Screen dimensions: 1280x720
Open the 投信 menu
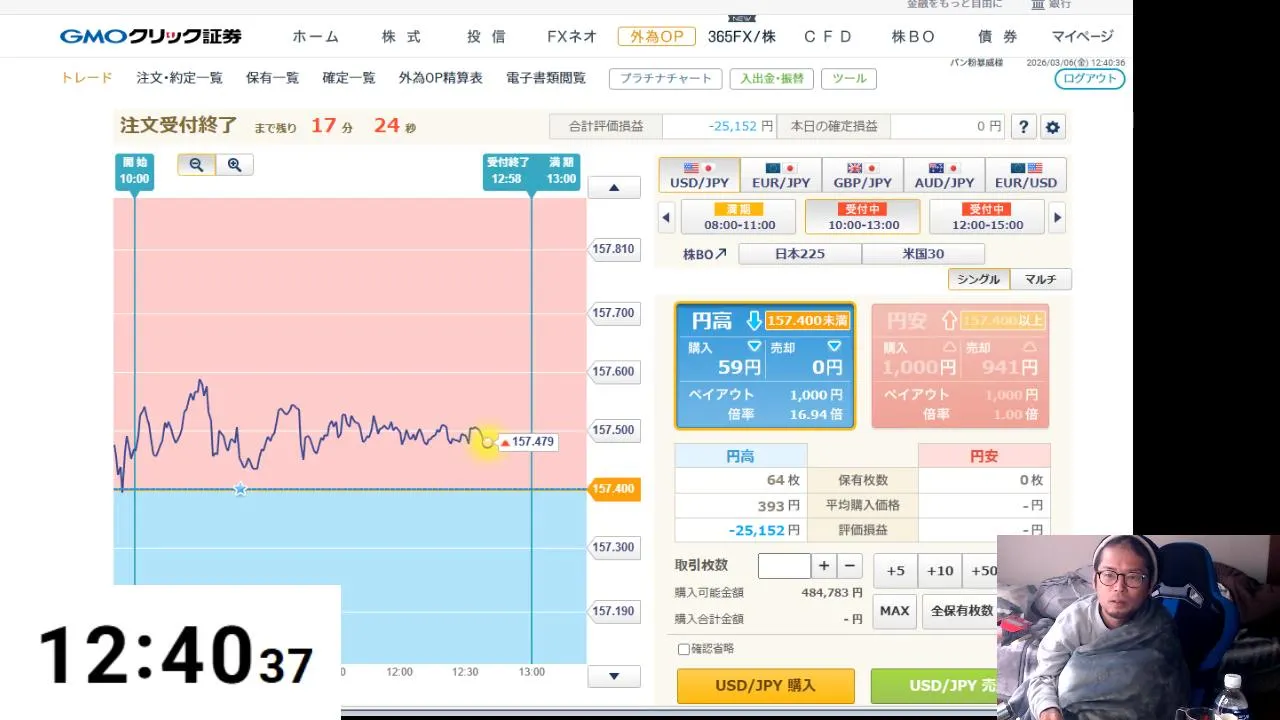coord(486,37)
